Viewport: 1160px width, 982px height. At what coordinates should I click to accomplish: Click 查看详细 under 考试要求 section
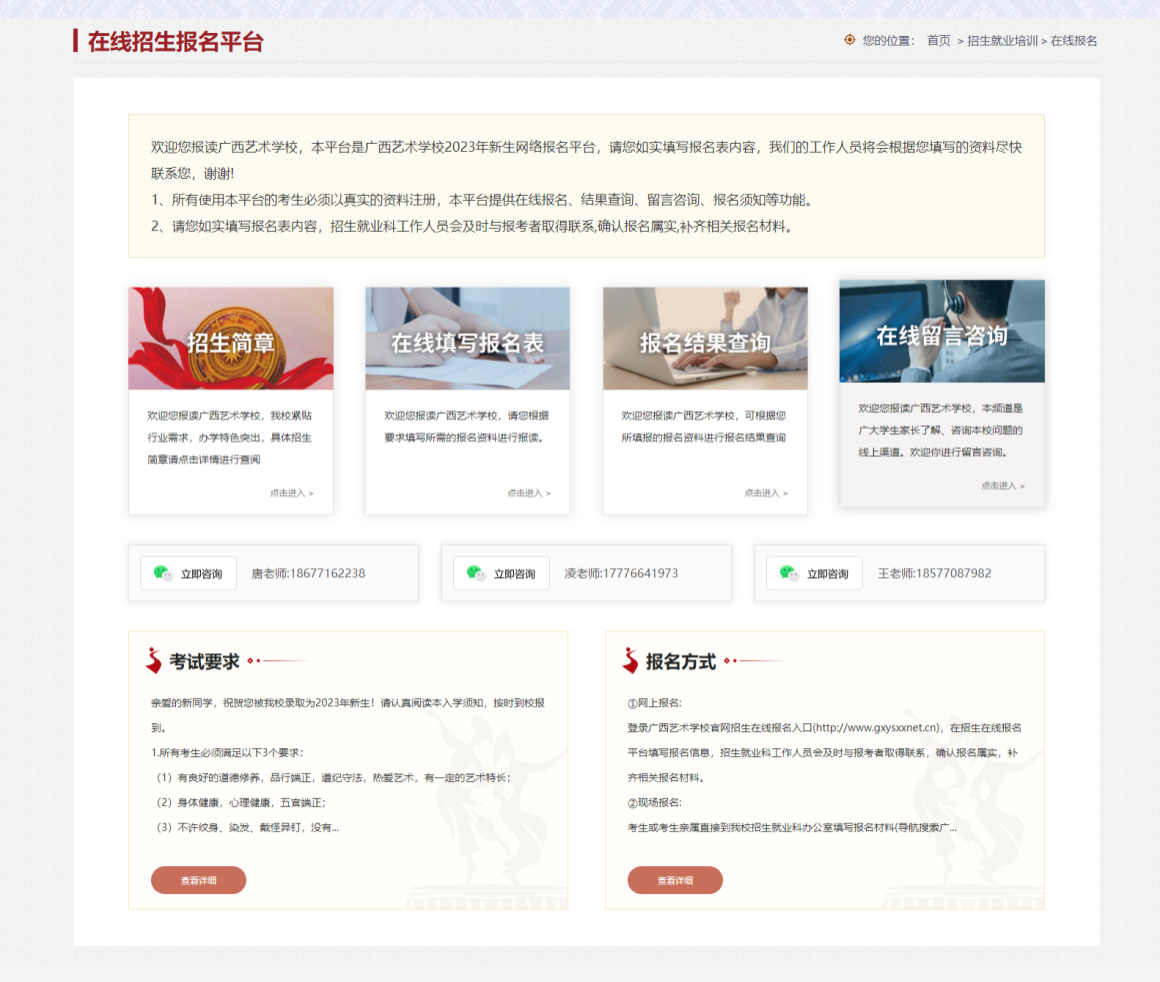(x=198, y=880)
